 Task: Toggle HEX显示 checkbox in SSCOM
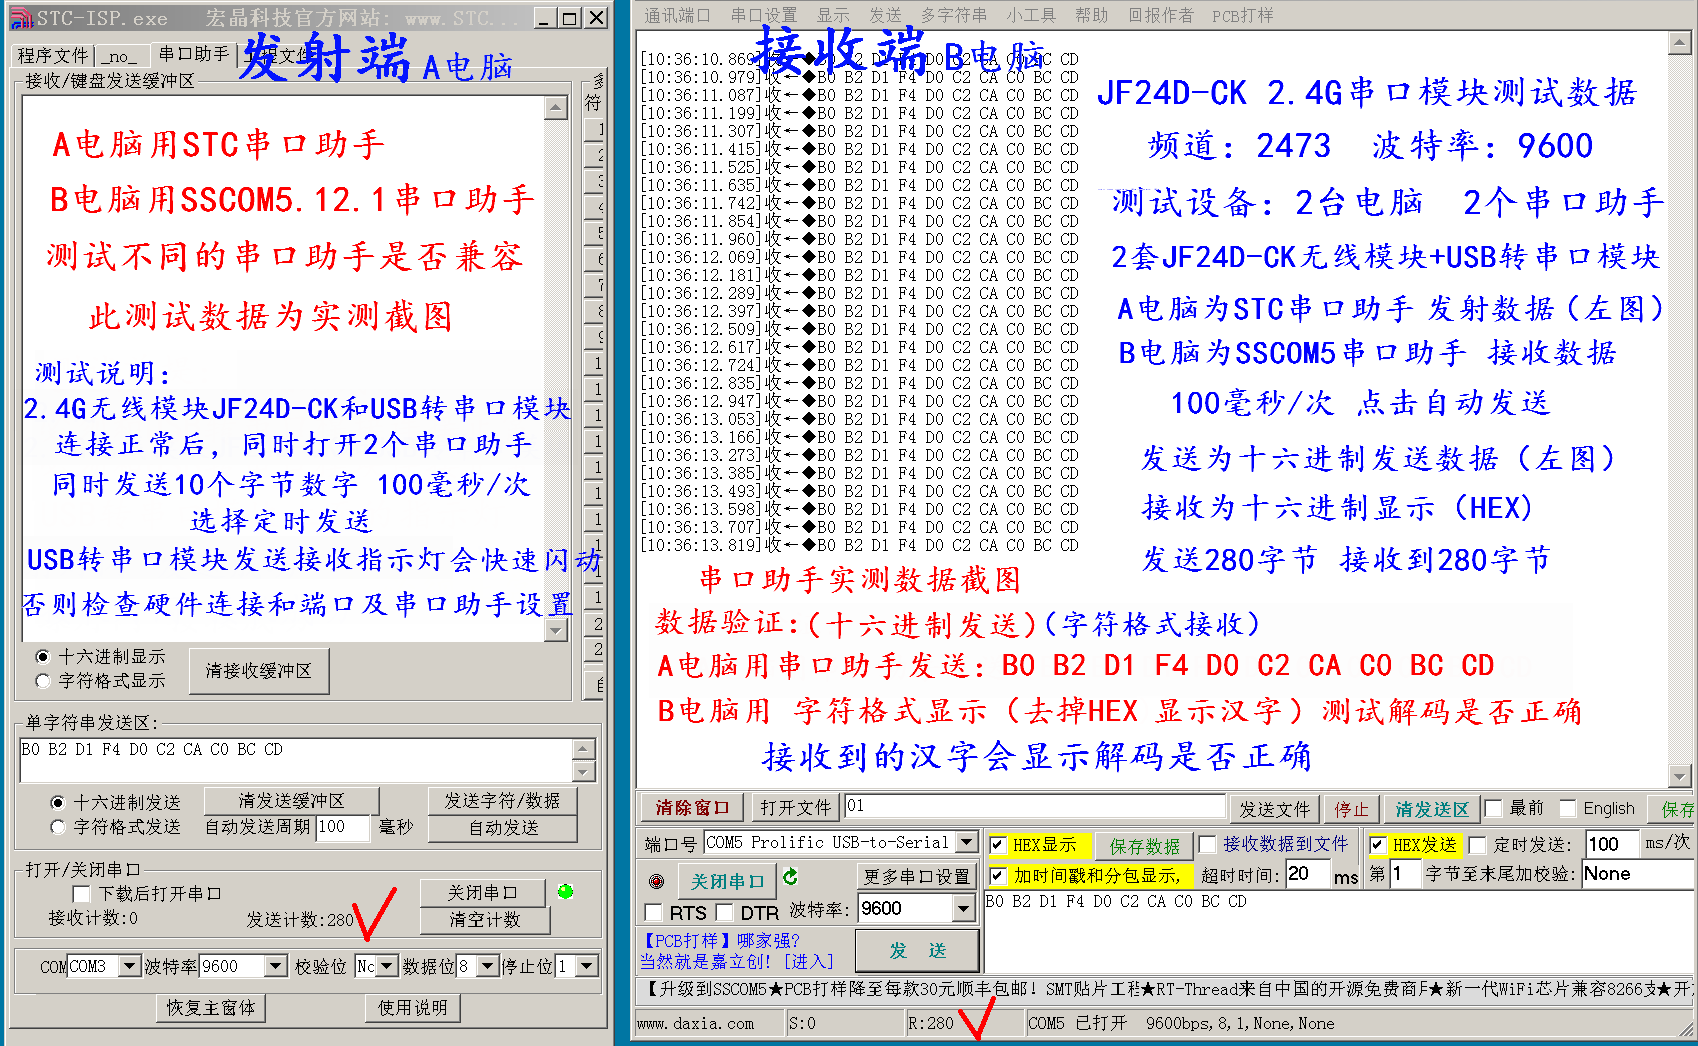997,845
